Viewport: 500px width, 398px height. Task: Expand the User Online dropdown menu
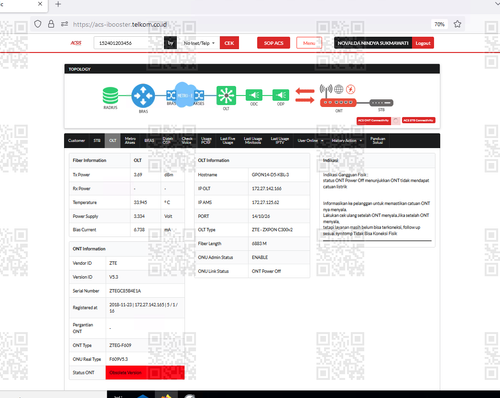pyautogui.click(x=310, y=141)
